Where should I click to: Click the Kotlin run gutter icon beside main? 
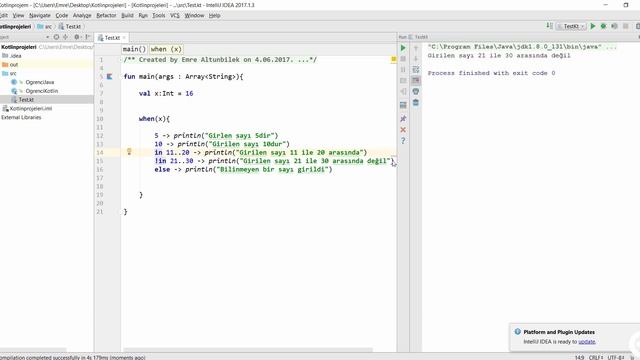tap(109, 76)
